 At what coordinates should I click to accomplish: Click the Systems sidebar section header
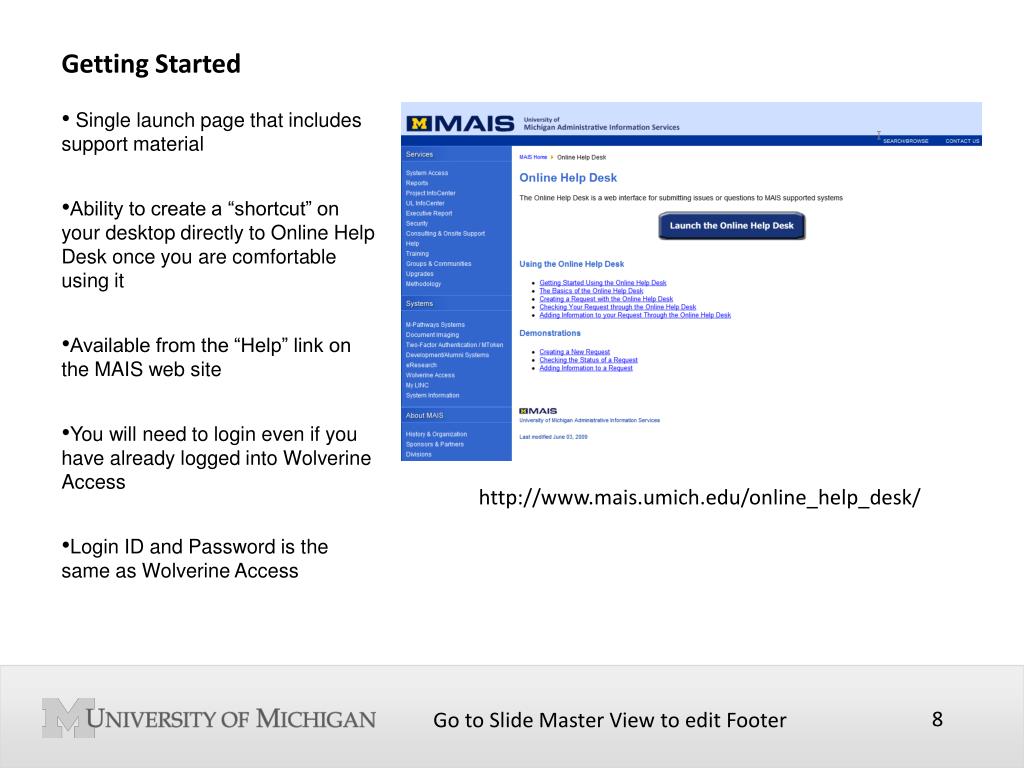(419, 304)
